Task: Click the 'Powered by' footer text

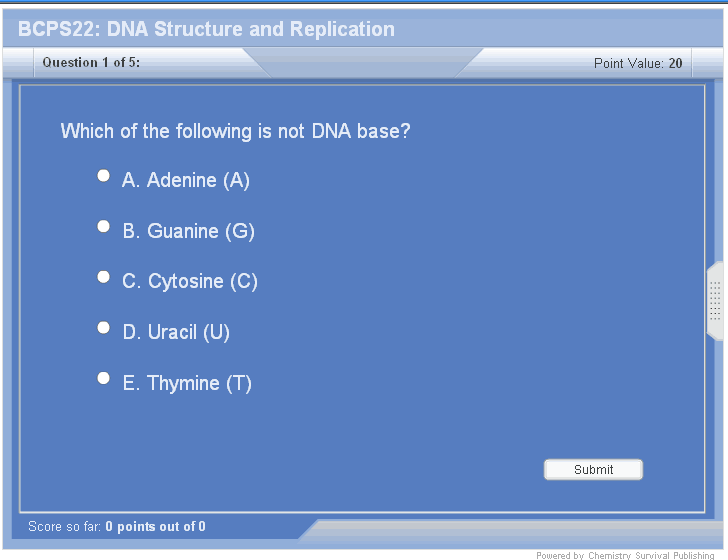Action: pyautogui.click(x=559, y=555)
